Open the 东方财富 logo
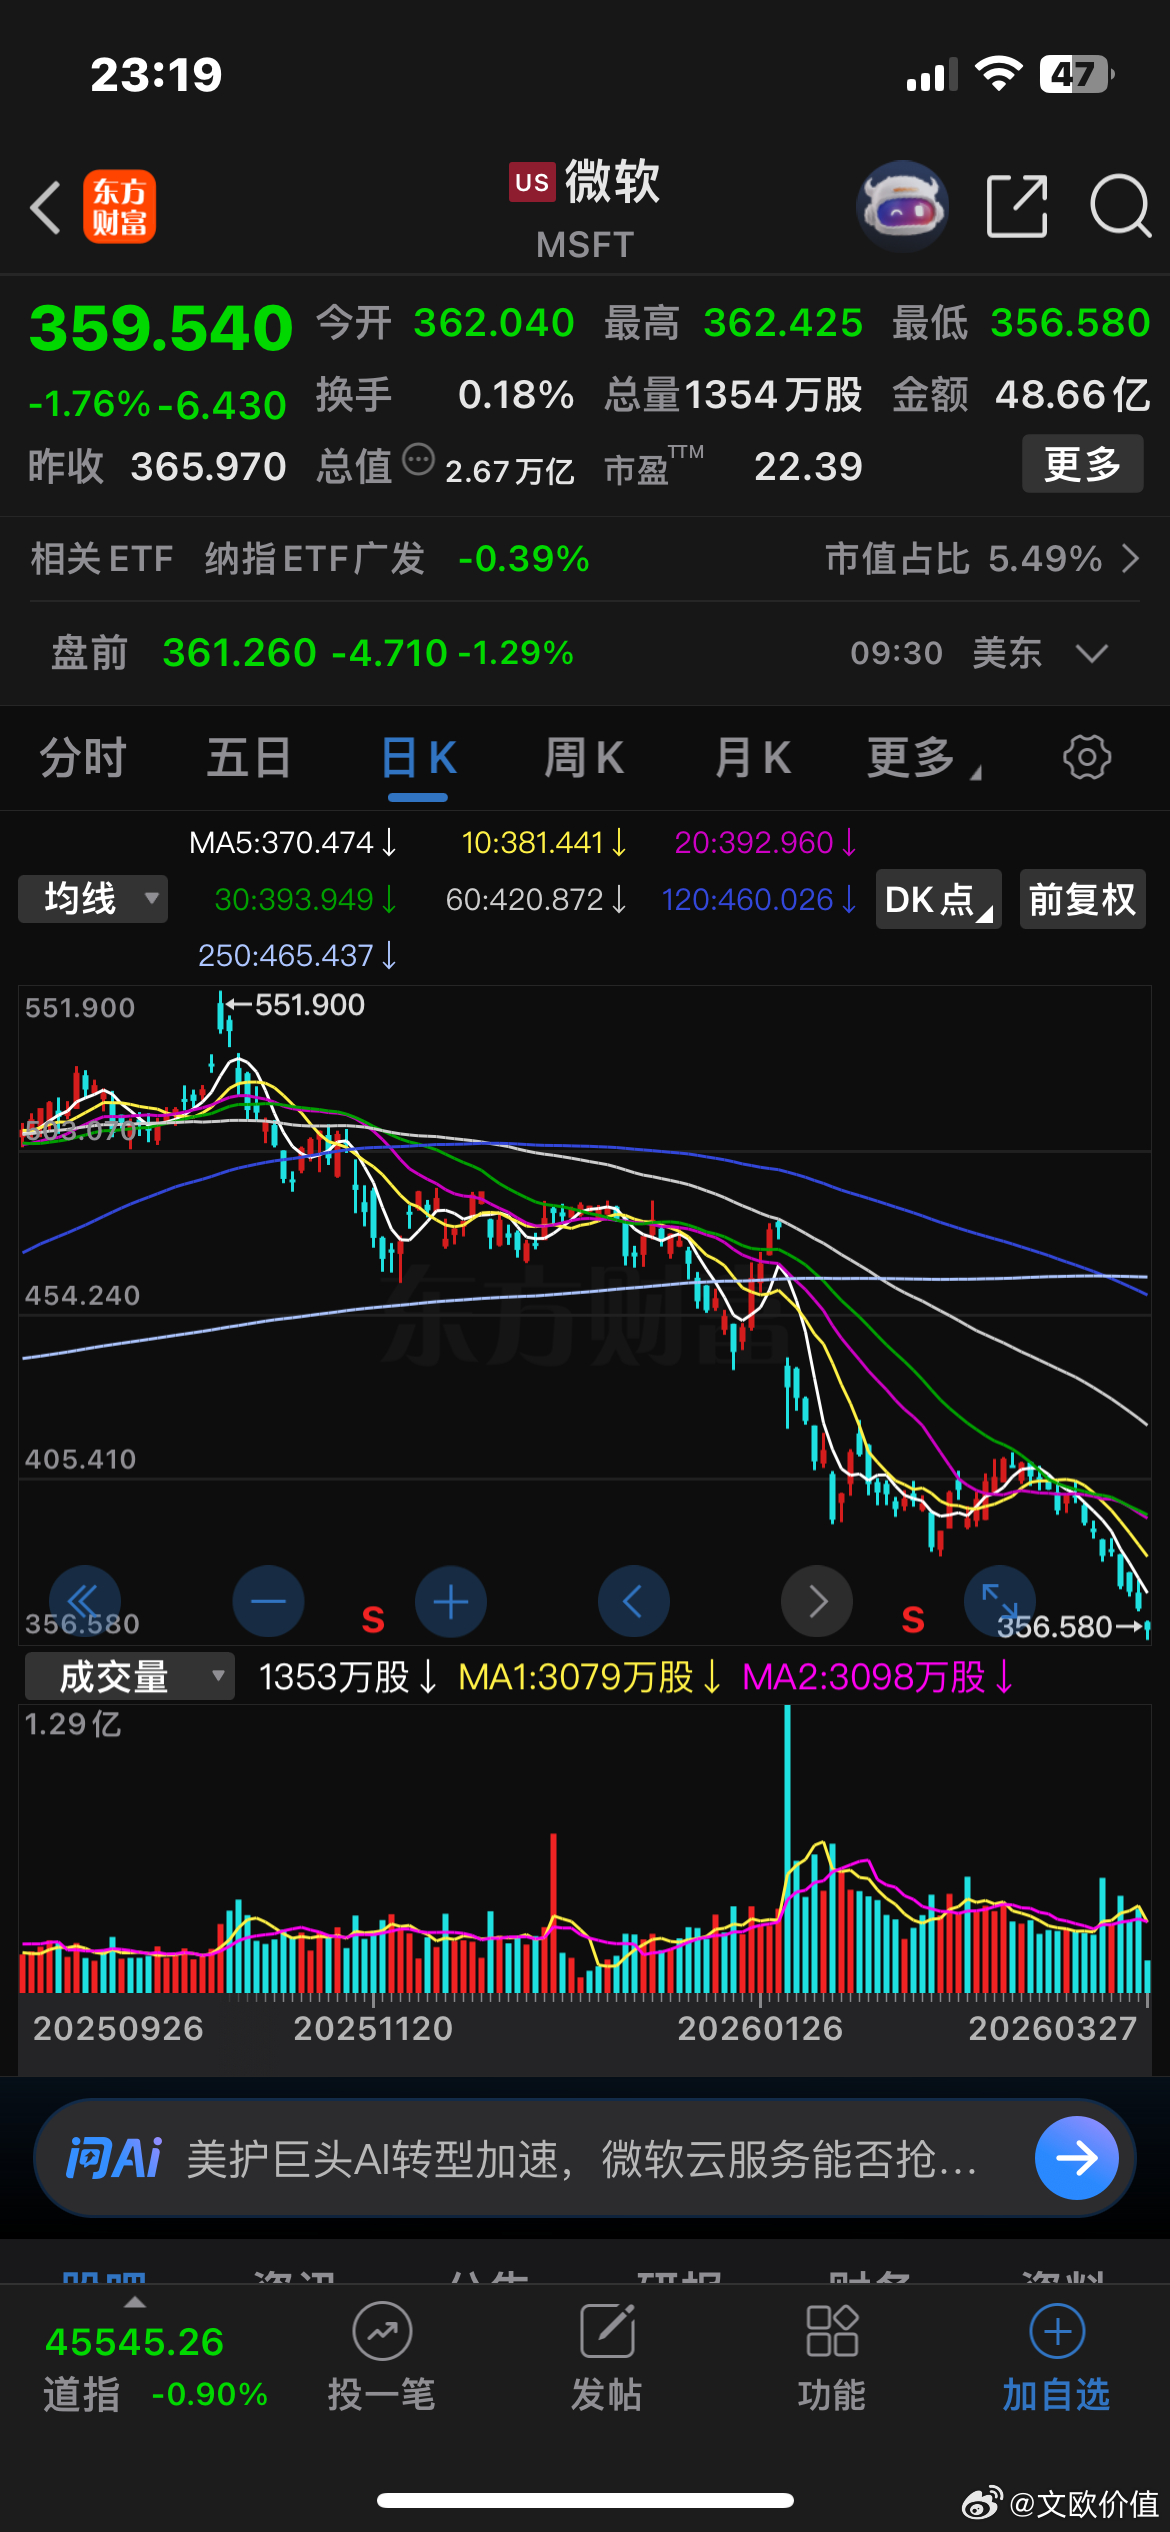The image size is (1170, 2532). [x=120, y=207]
